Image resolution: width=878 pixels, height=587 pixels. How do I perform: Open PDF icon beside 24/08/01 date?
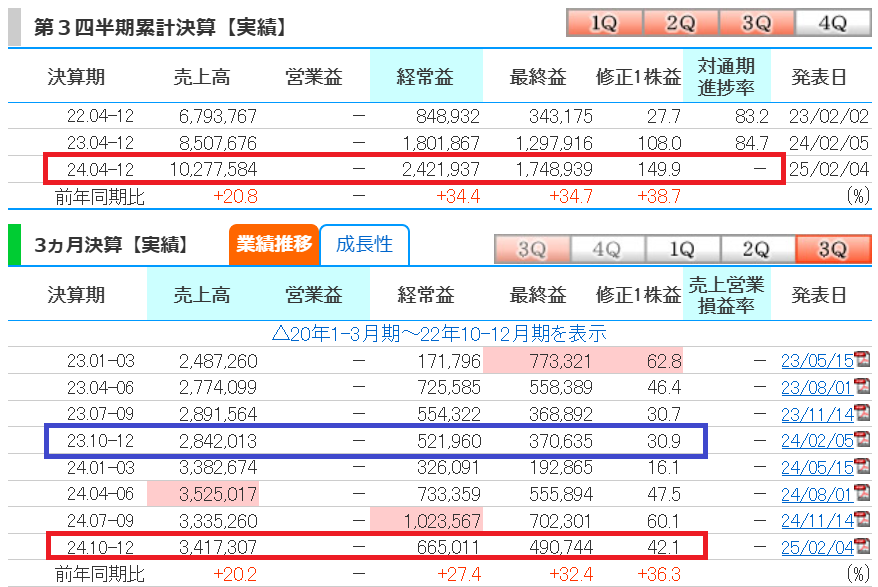(862, 492)
